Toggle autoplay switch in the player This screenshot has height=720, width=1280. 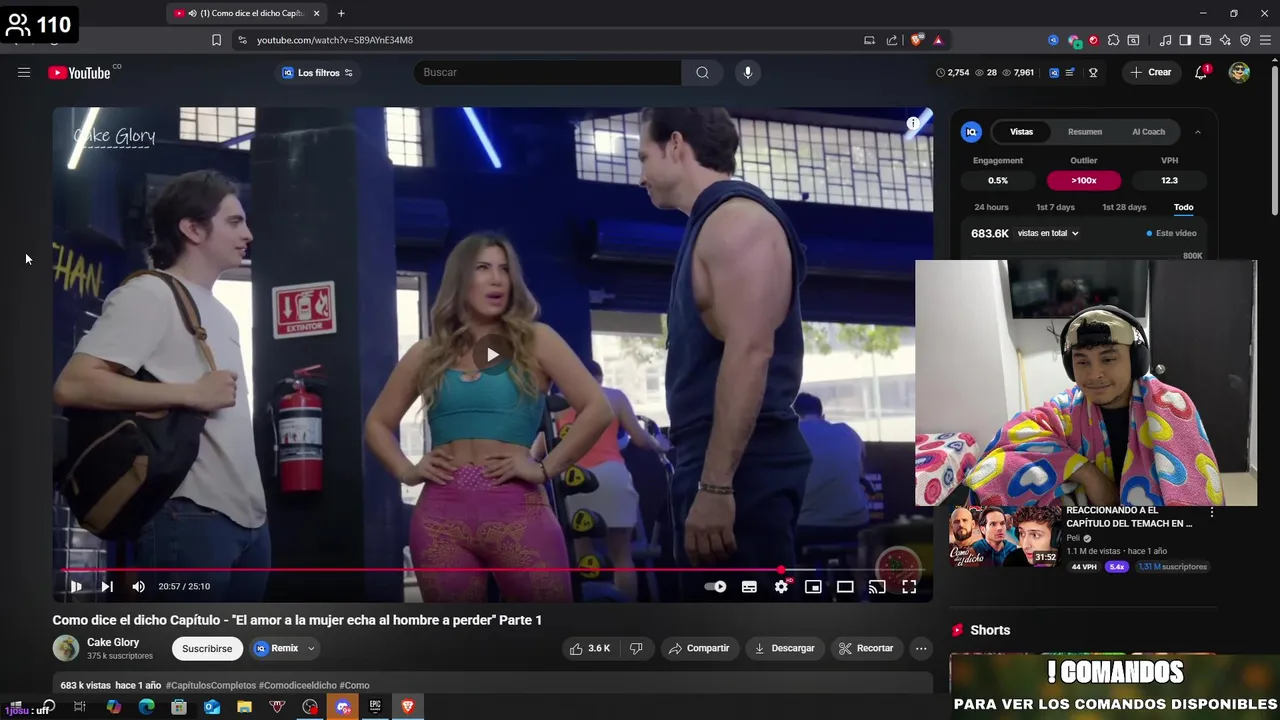[715, 587]
